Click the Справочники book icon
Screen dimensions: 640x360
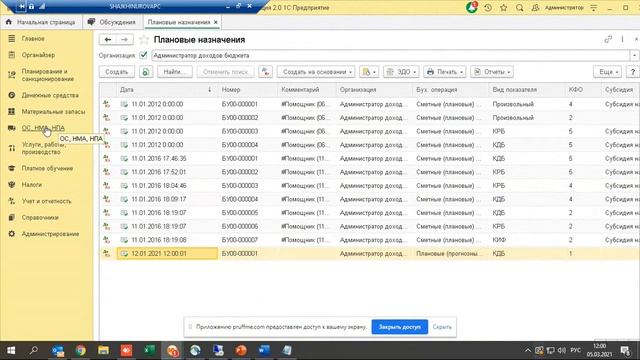(11, 218)
